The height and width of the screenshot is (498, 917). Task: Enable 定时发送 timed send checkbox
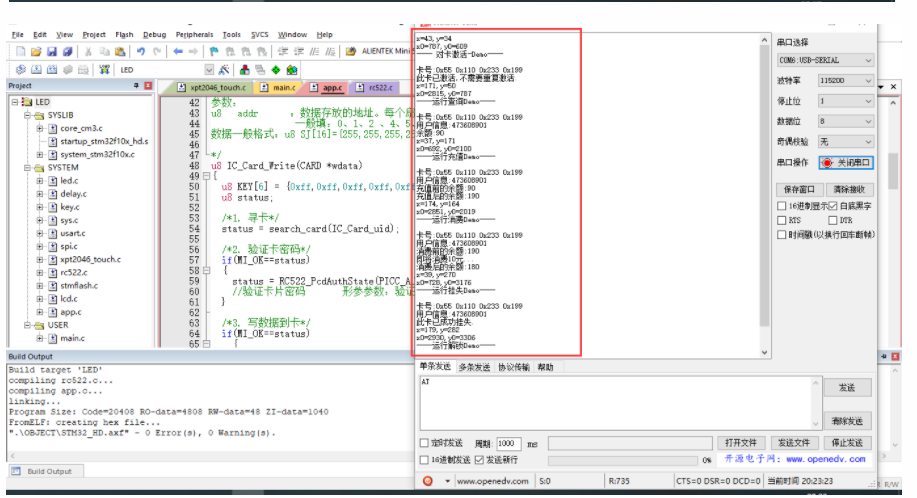[424, 443]
